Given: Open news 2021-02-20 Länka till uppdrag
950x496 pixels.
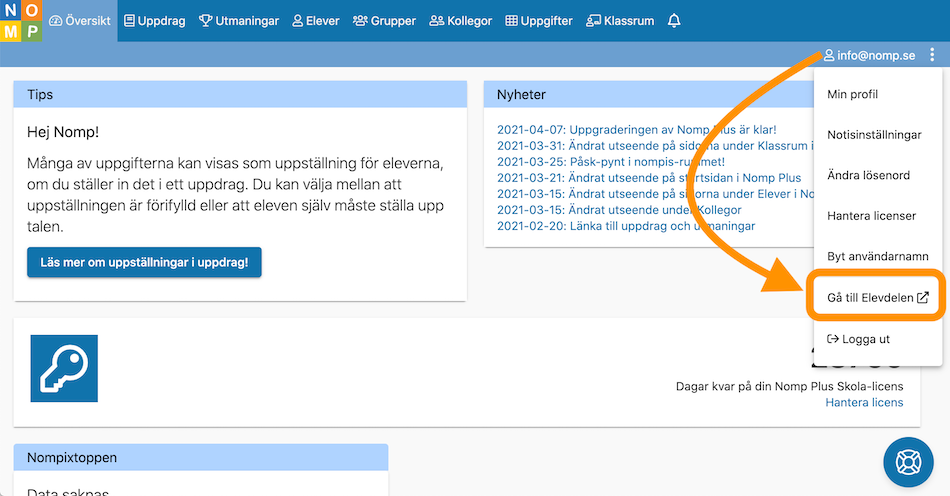Looking at the screenshot, I should (626, 226).
